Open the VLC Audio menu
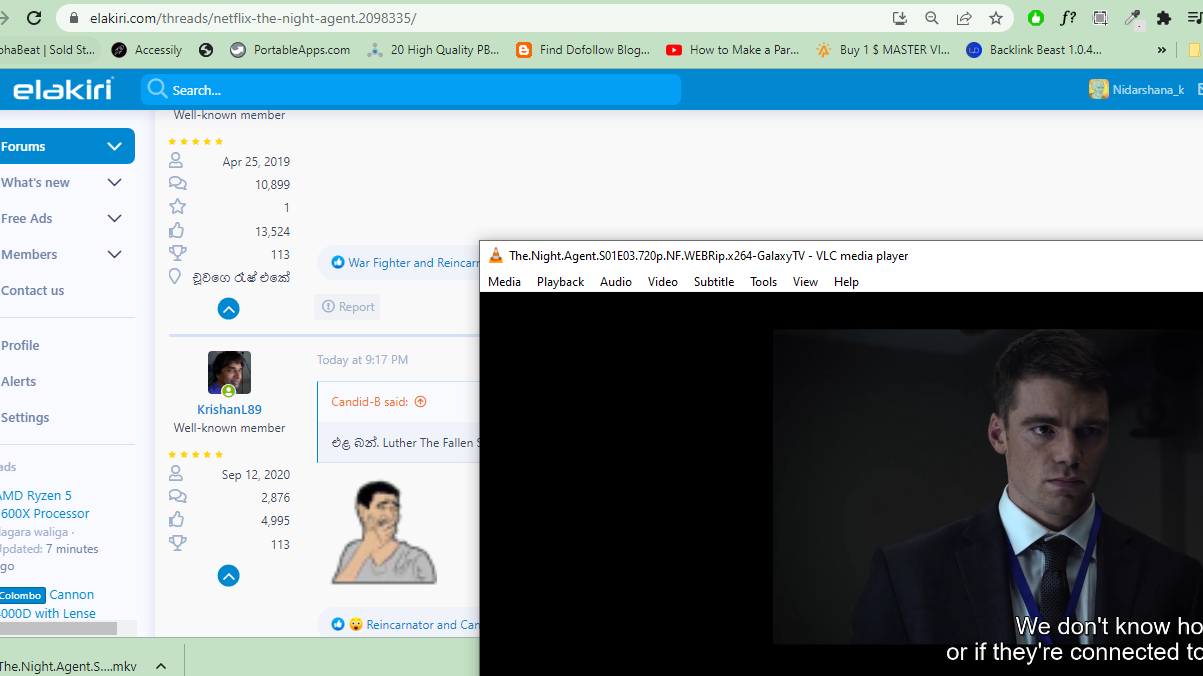The width and height of the screenshot is (1203, 676). click(616, 282)
